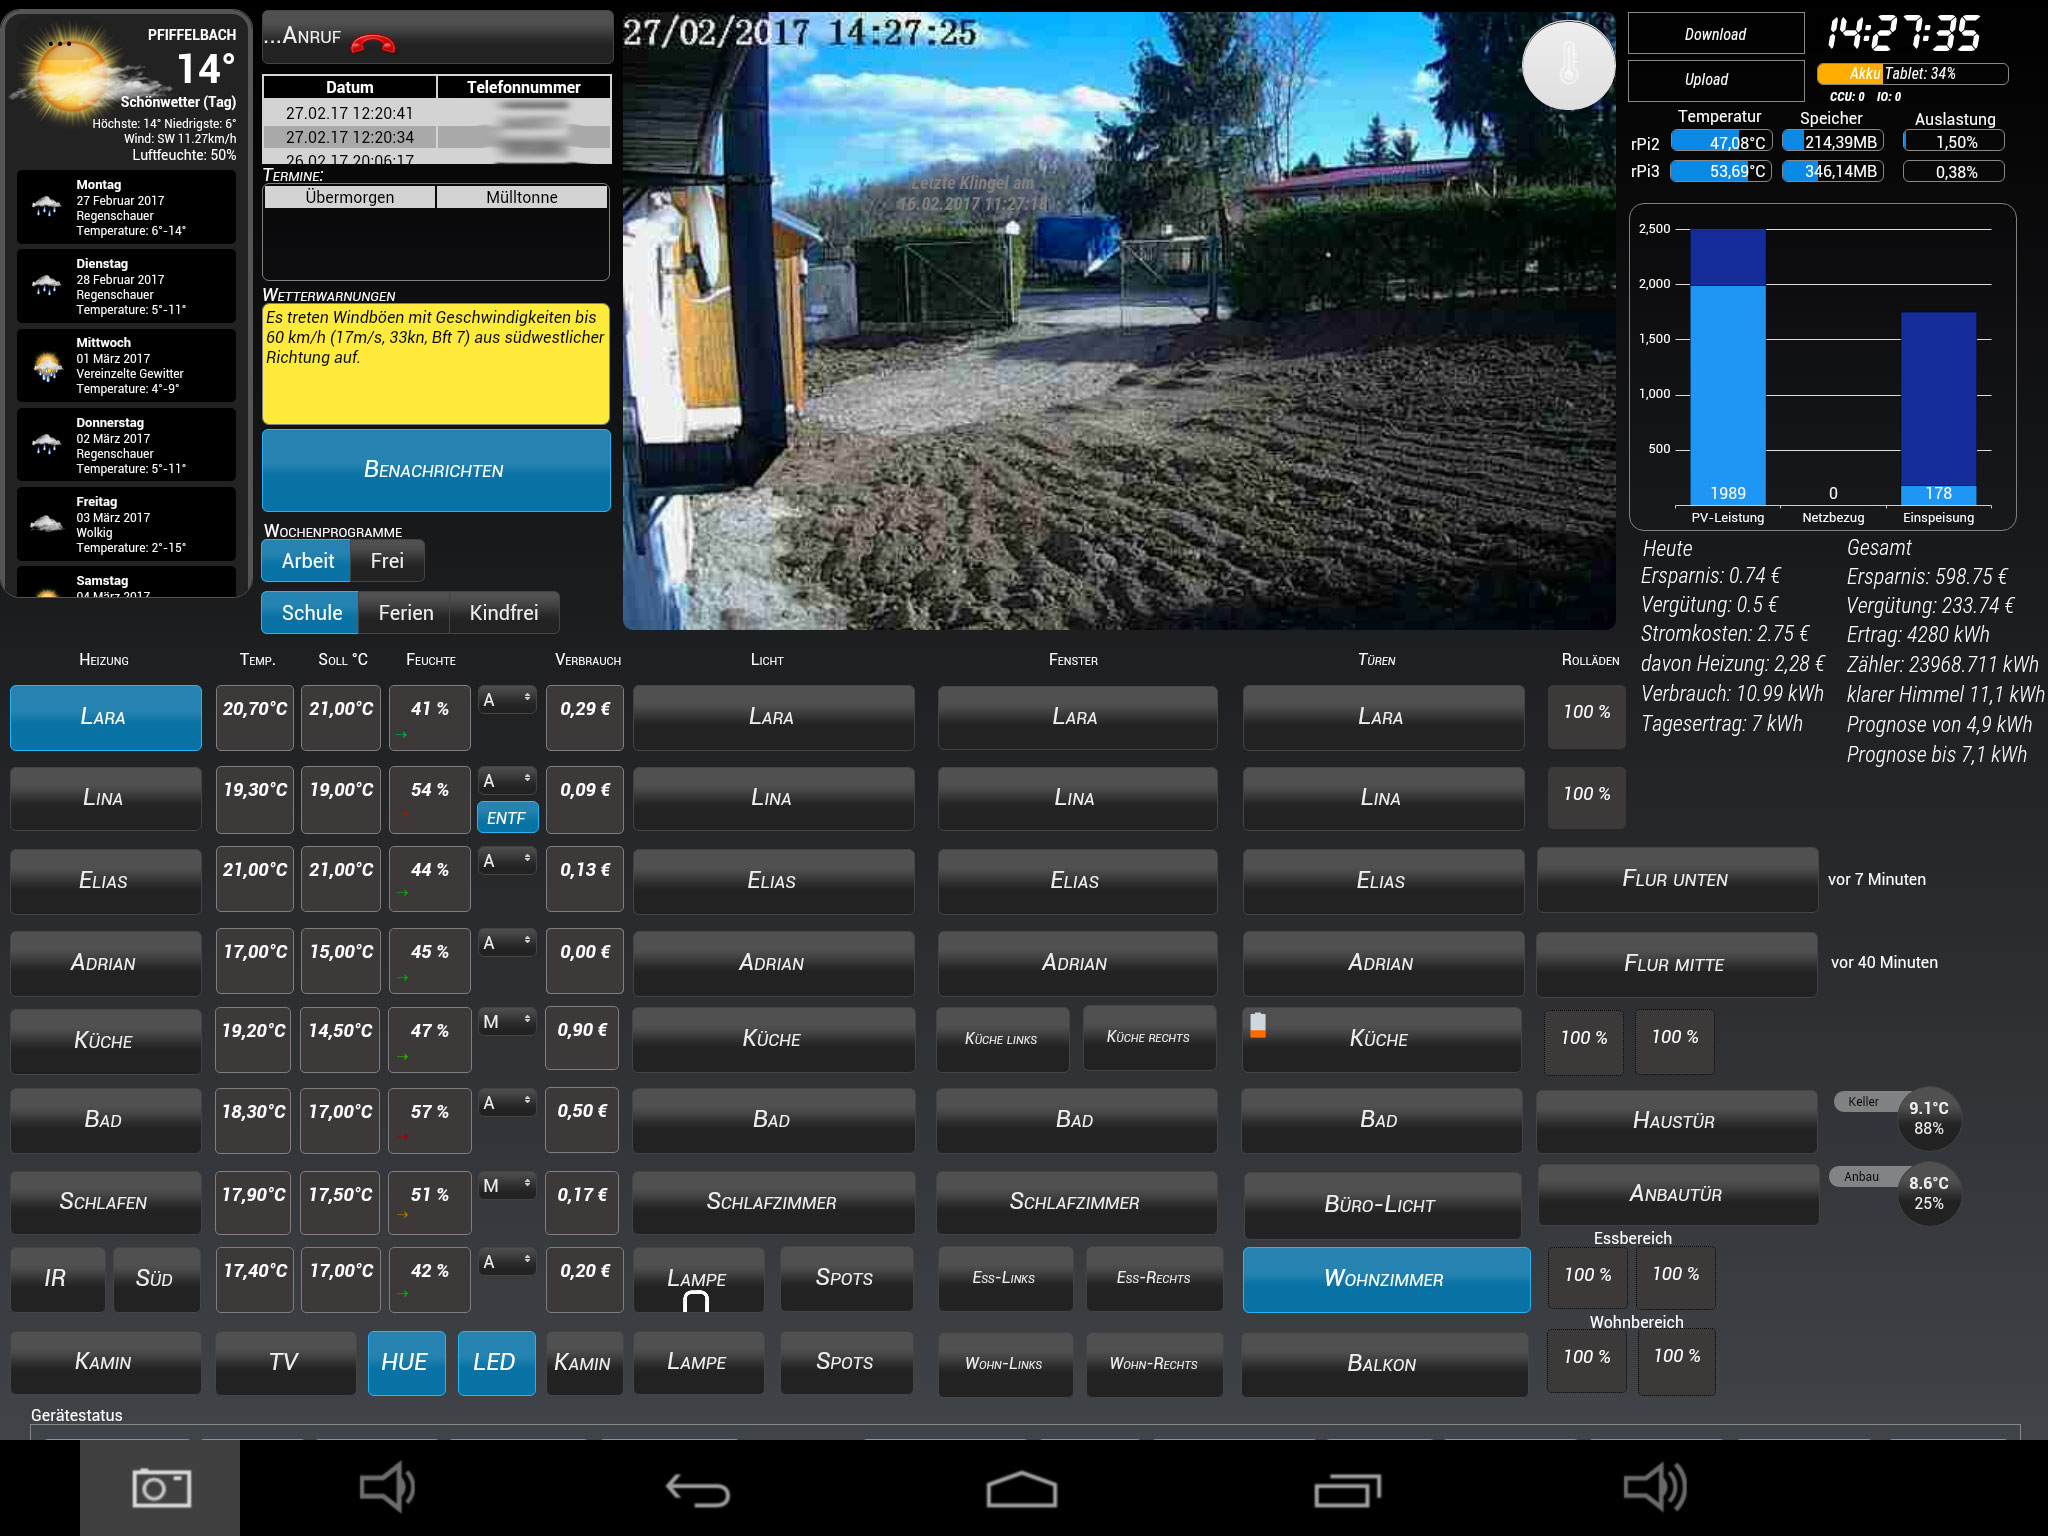The image size is (2048, 1536).
Task: Tap the volume down speaker icon
Action: 387,1487
